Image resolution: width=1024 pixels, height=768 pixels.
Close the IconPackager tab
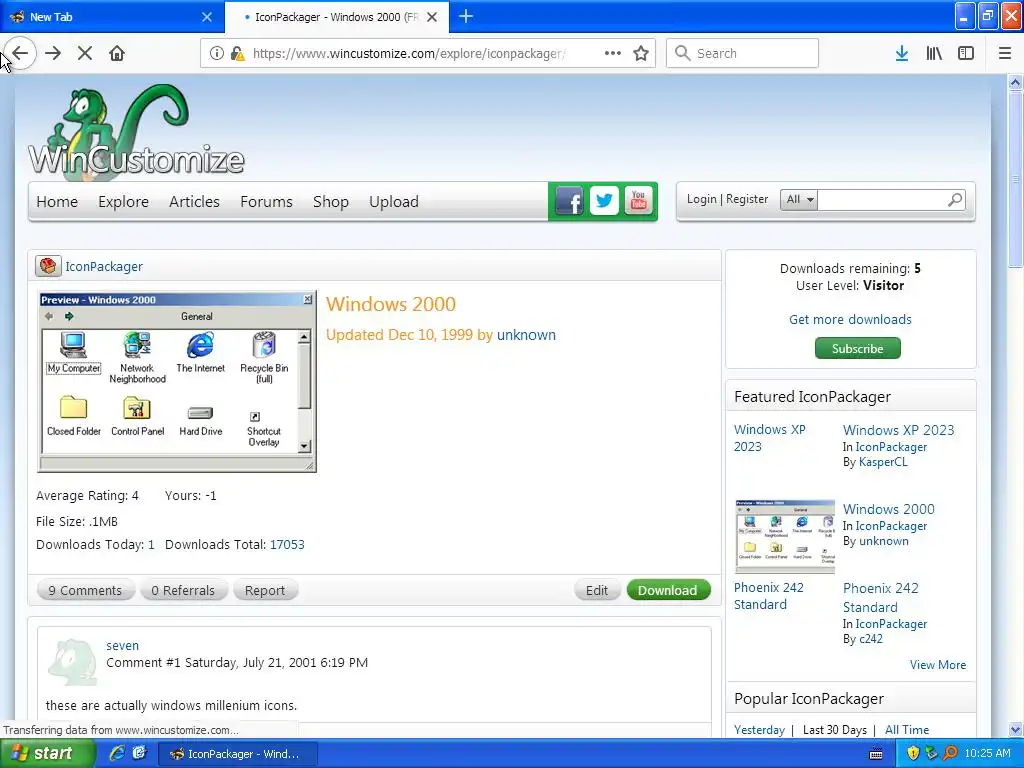(432, 17)
